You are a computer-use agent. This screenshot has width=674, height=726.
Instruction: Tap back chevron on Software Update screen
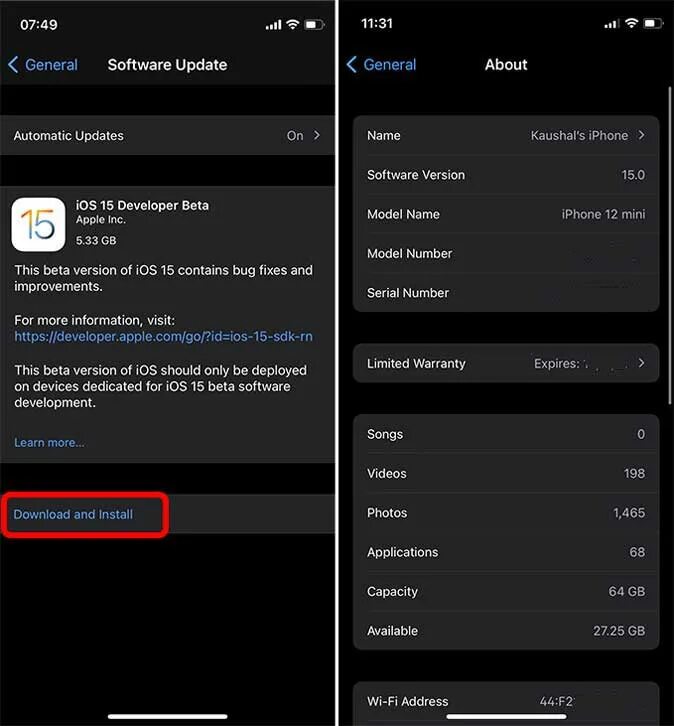(x=13, y=65)
